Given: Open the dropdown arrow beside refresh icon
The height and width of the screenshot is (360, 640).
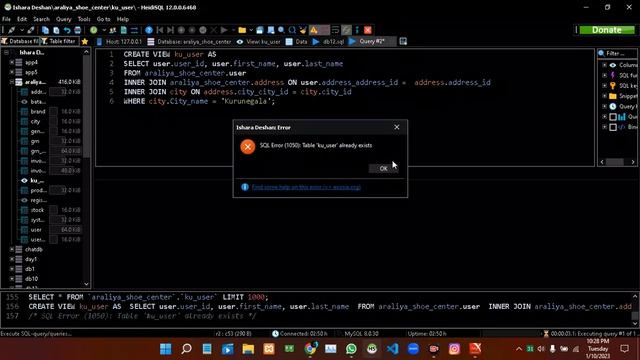Looking at the screenshot, I should tap(104, 30).
